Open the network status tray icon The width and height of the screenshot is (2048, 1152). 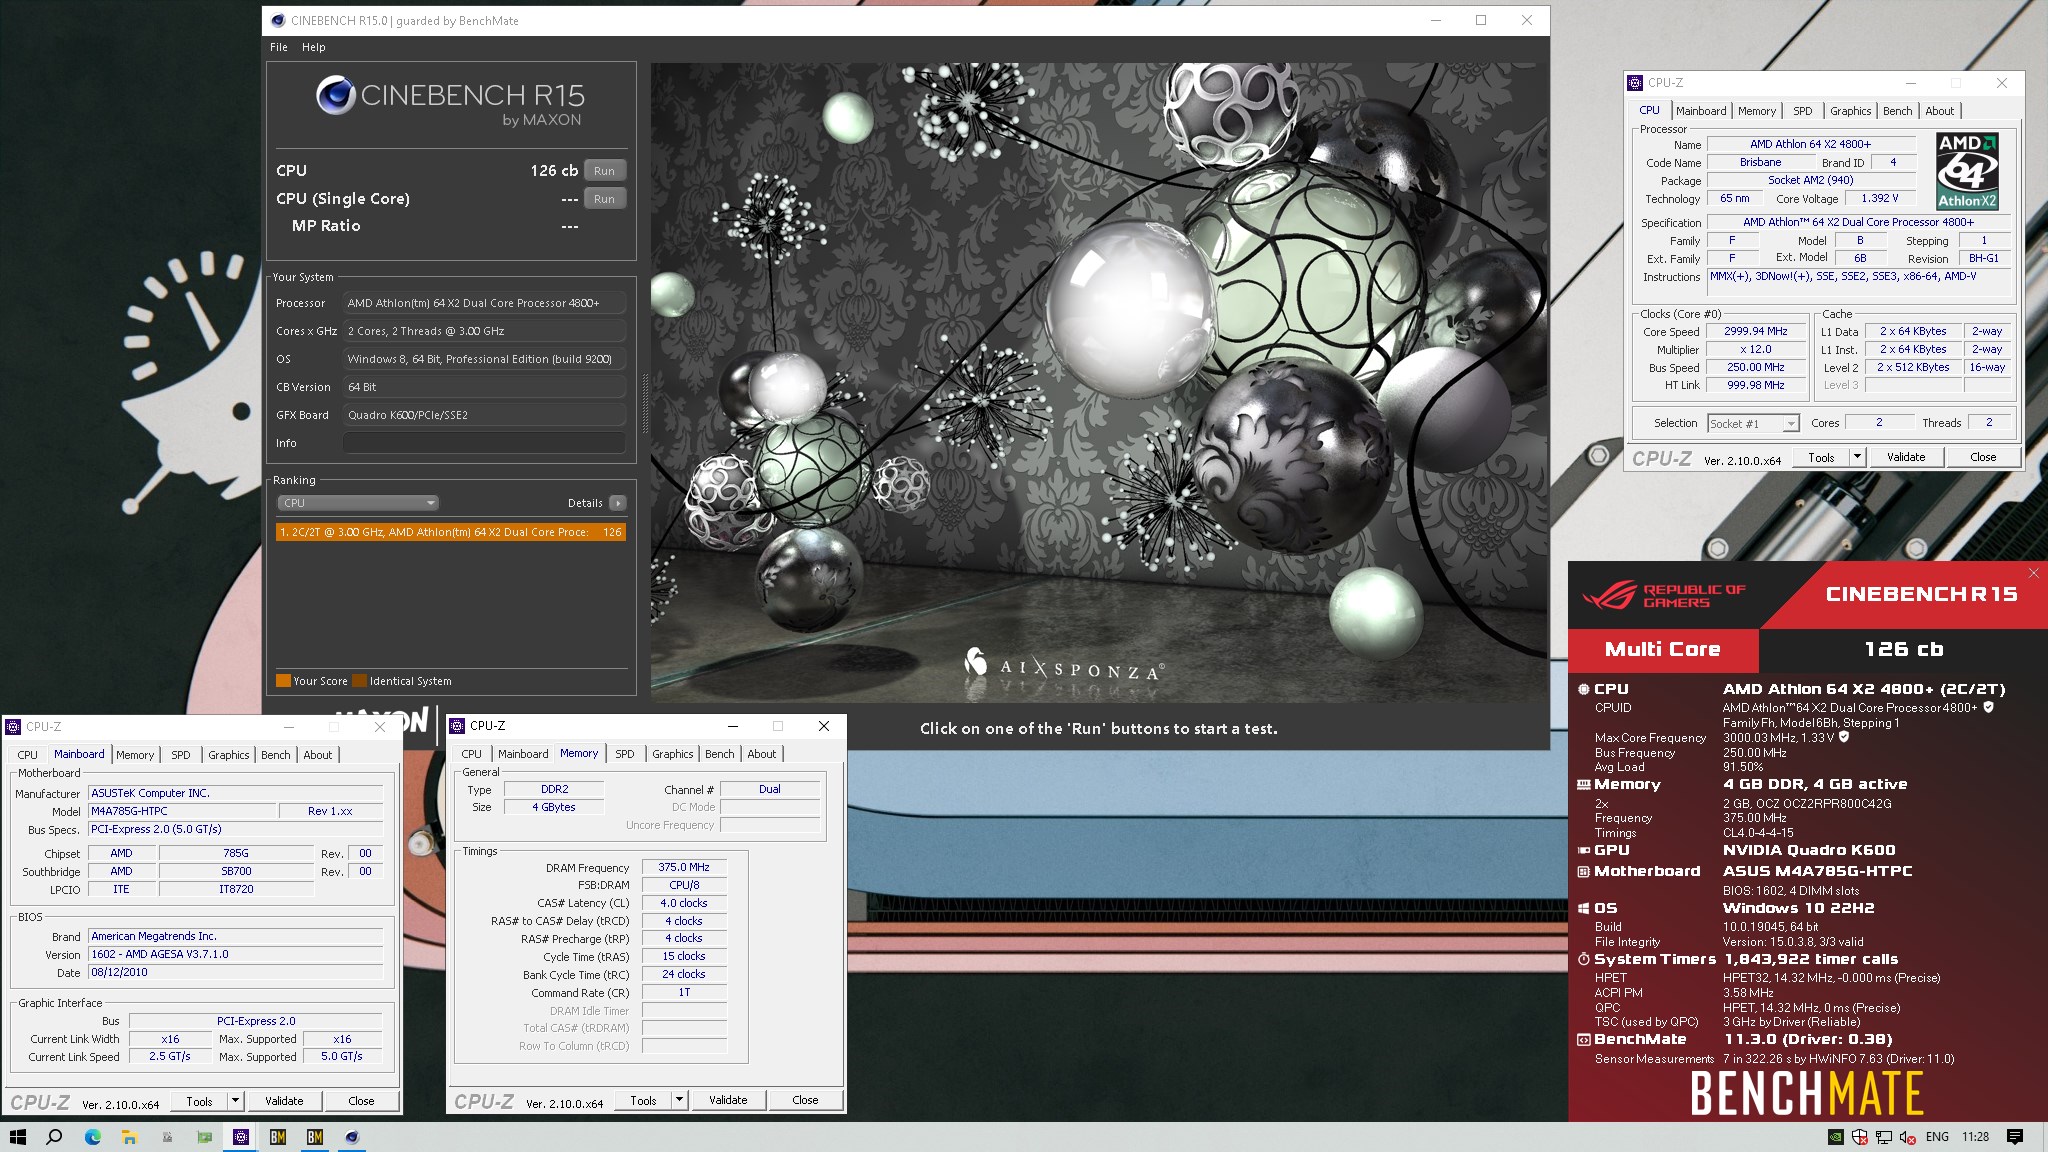point(1884,1137)
